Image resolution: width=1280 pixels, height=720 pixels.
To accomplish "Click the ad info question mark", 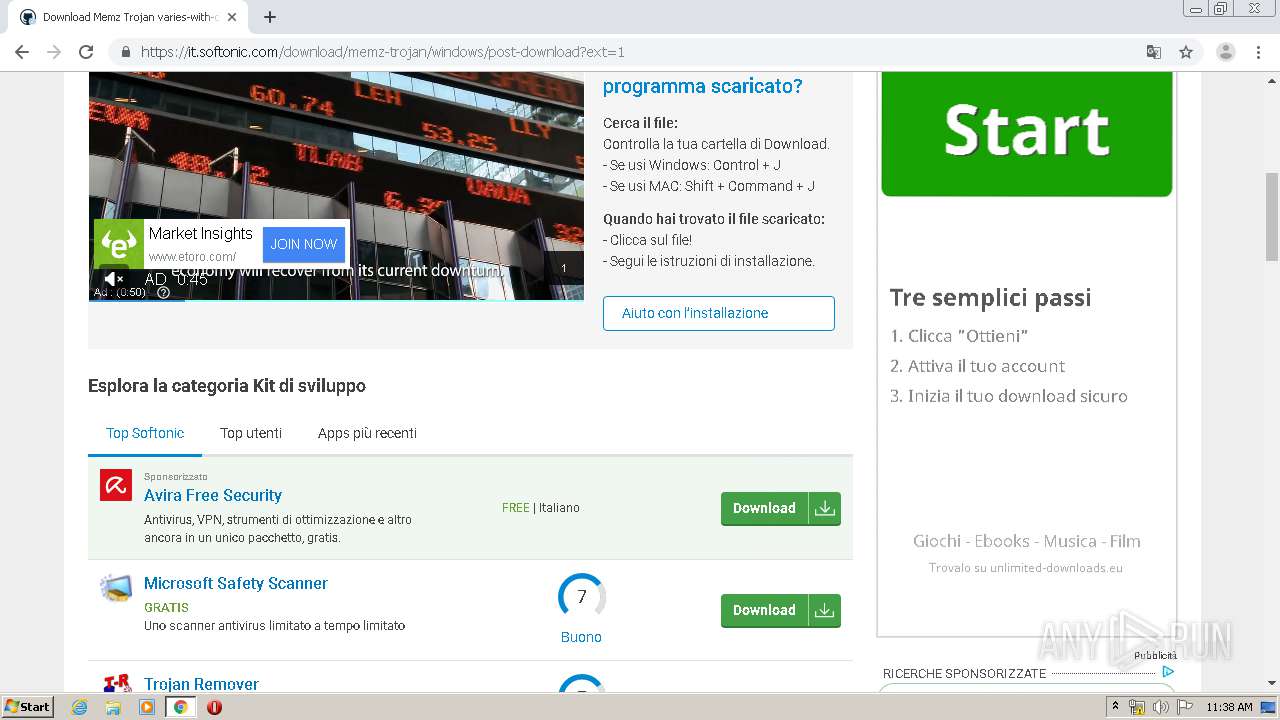I will pos(164,293).
